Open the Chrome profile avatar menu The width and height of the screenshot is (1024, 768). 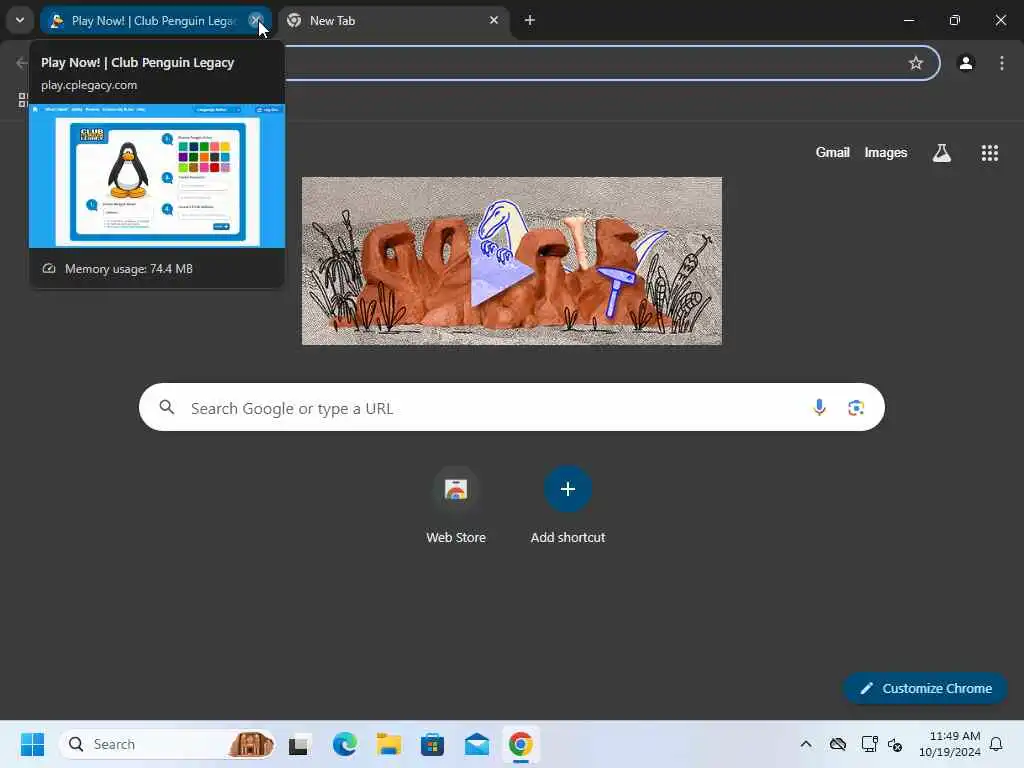point(966,63)
